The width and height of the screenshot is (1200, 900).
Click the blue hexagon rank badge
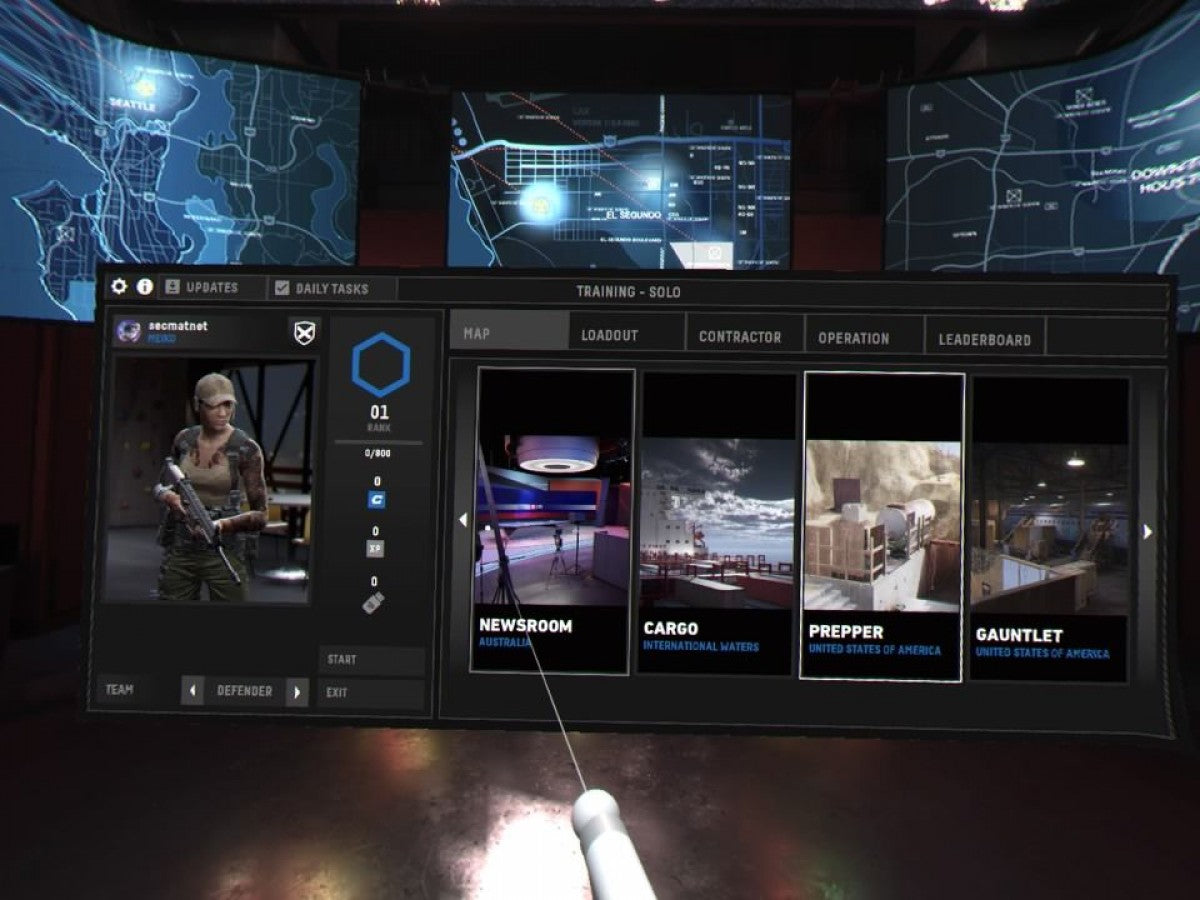tap(380, 365)
